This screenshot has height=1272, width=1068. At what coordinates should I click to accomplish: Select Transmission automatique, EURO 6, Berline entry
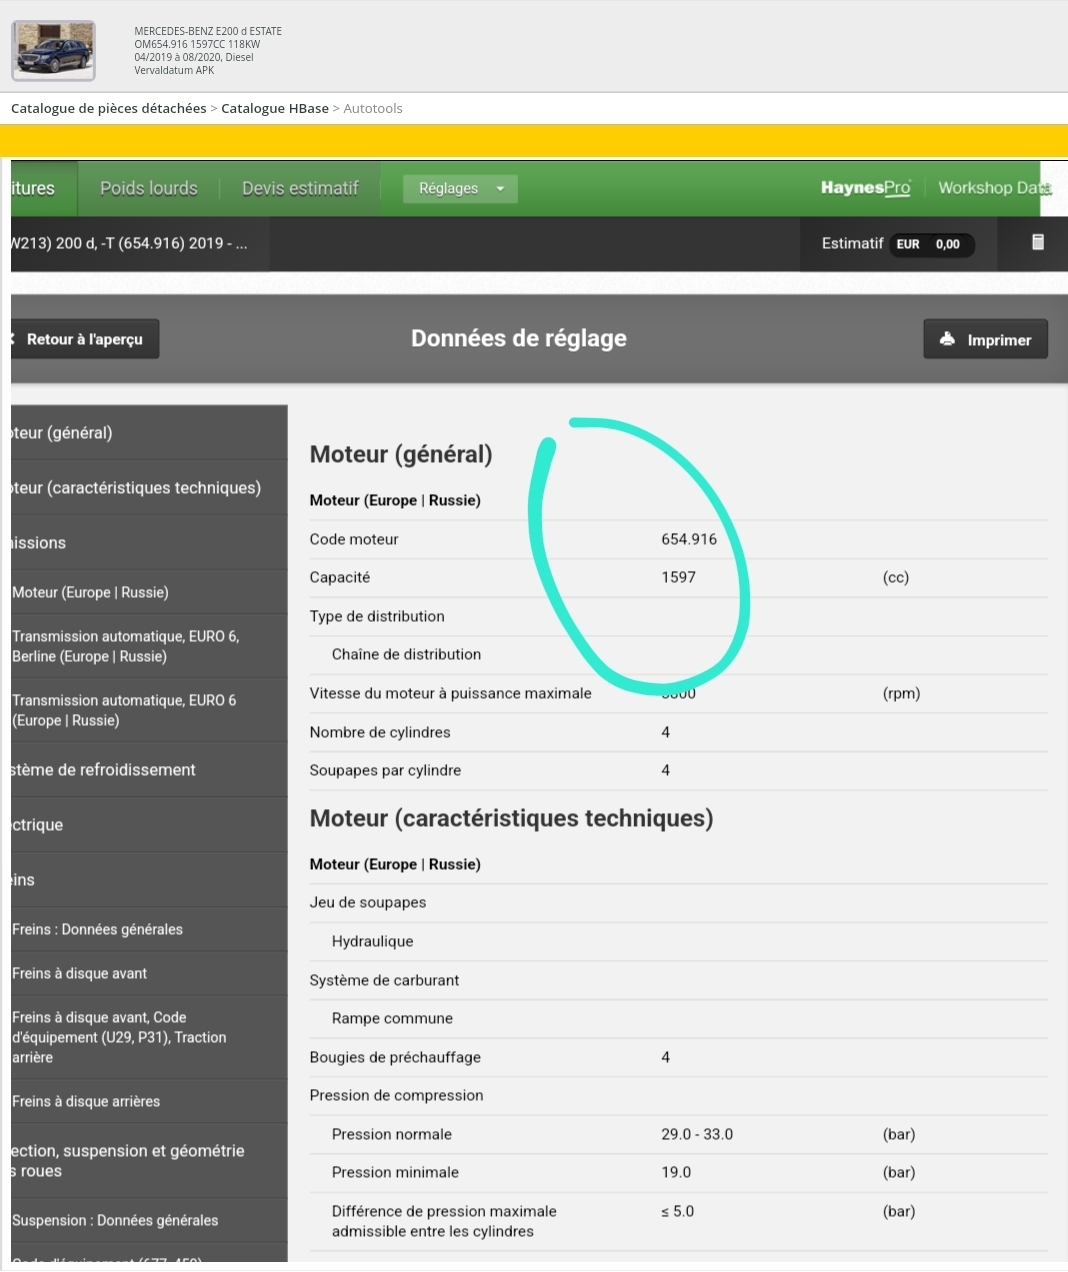149,646
